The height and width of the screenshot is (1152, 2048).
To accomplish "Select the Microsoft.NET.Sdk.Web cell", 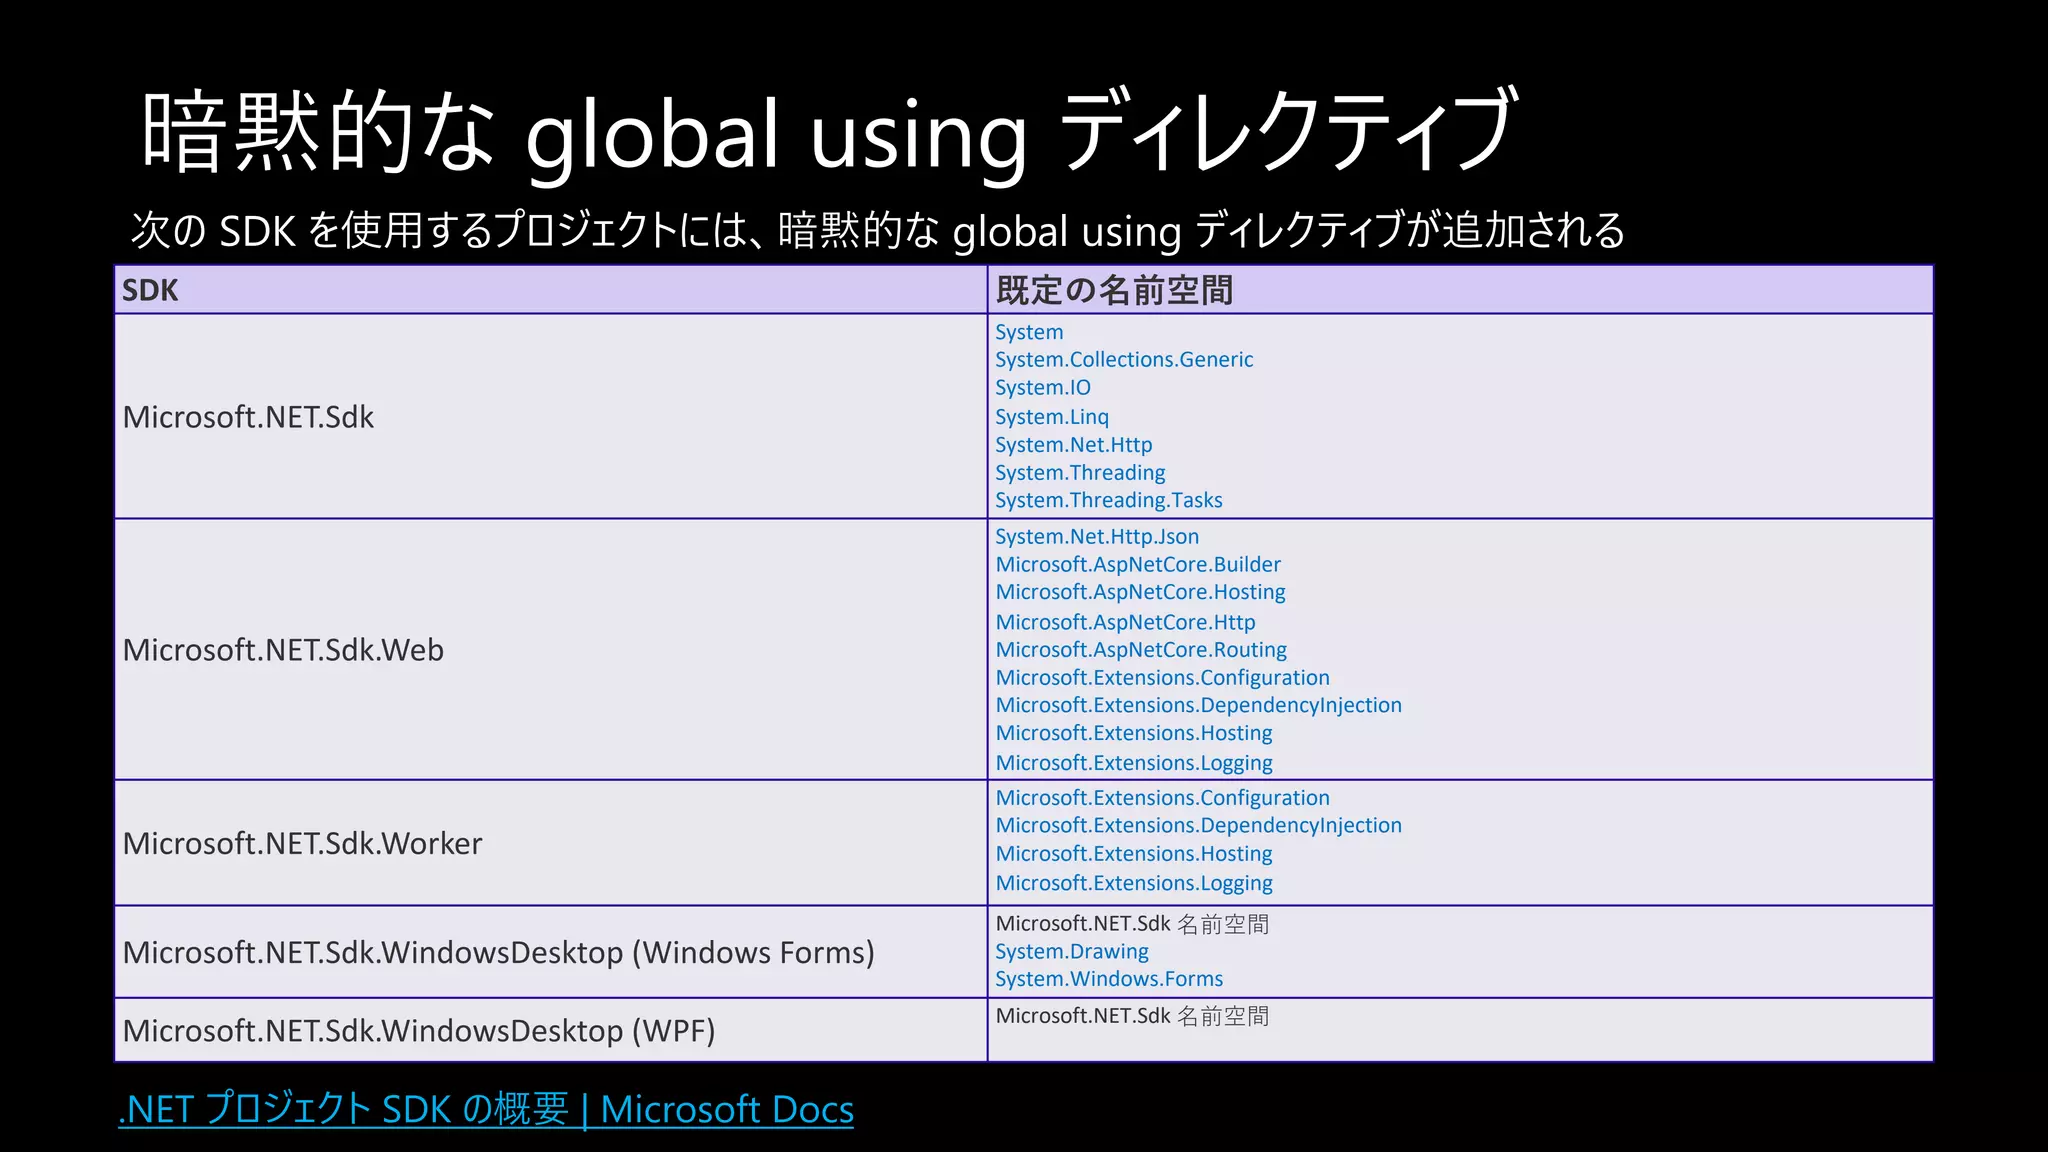I will (551, 650).
